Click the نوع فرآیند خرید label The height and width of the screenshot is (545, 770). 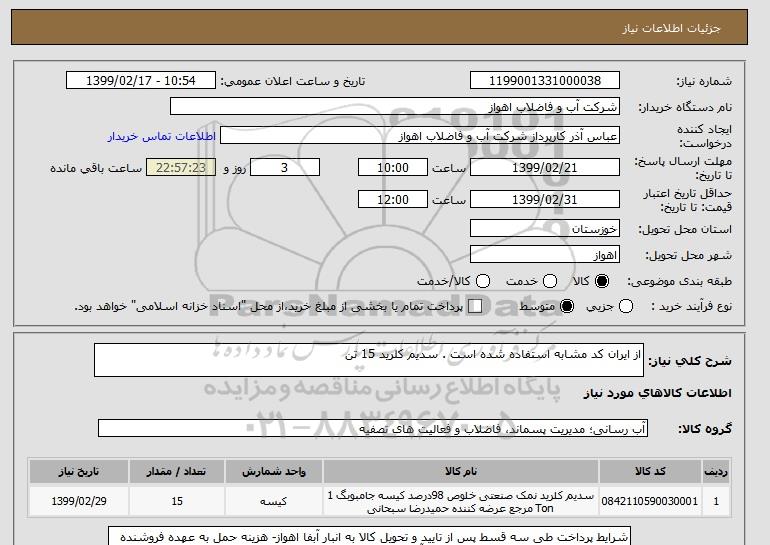pos(691,306)
